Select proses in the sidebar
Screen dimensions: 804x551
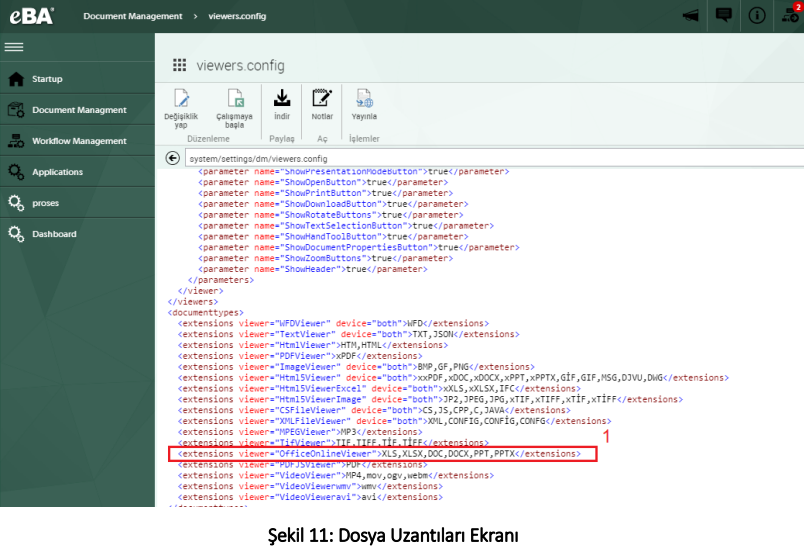point(45,203)
